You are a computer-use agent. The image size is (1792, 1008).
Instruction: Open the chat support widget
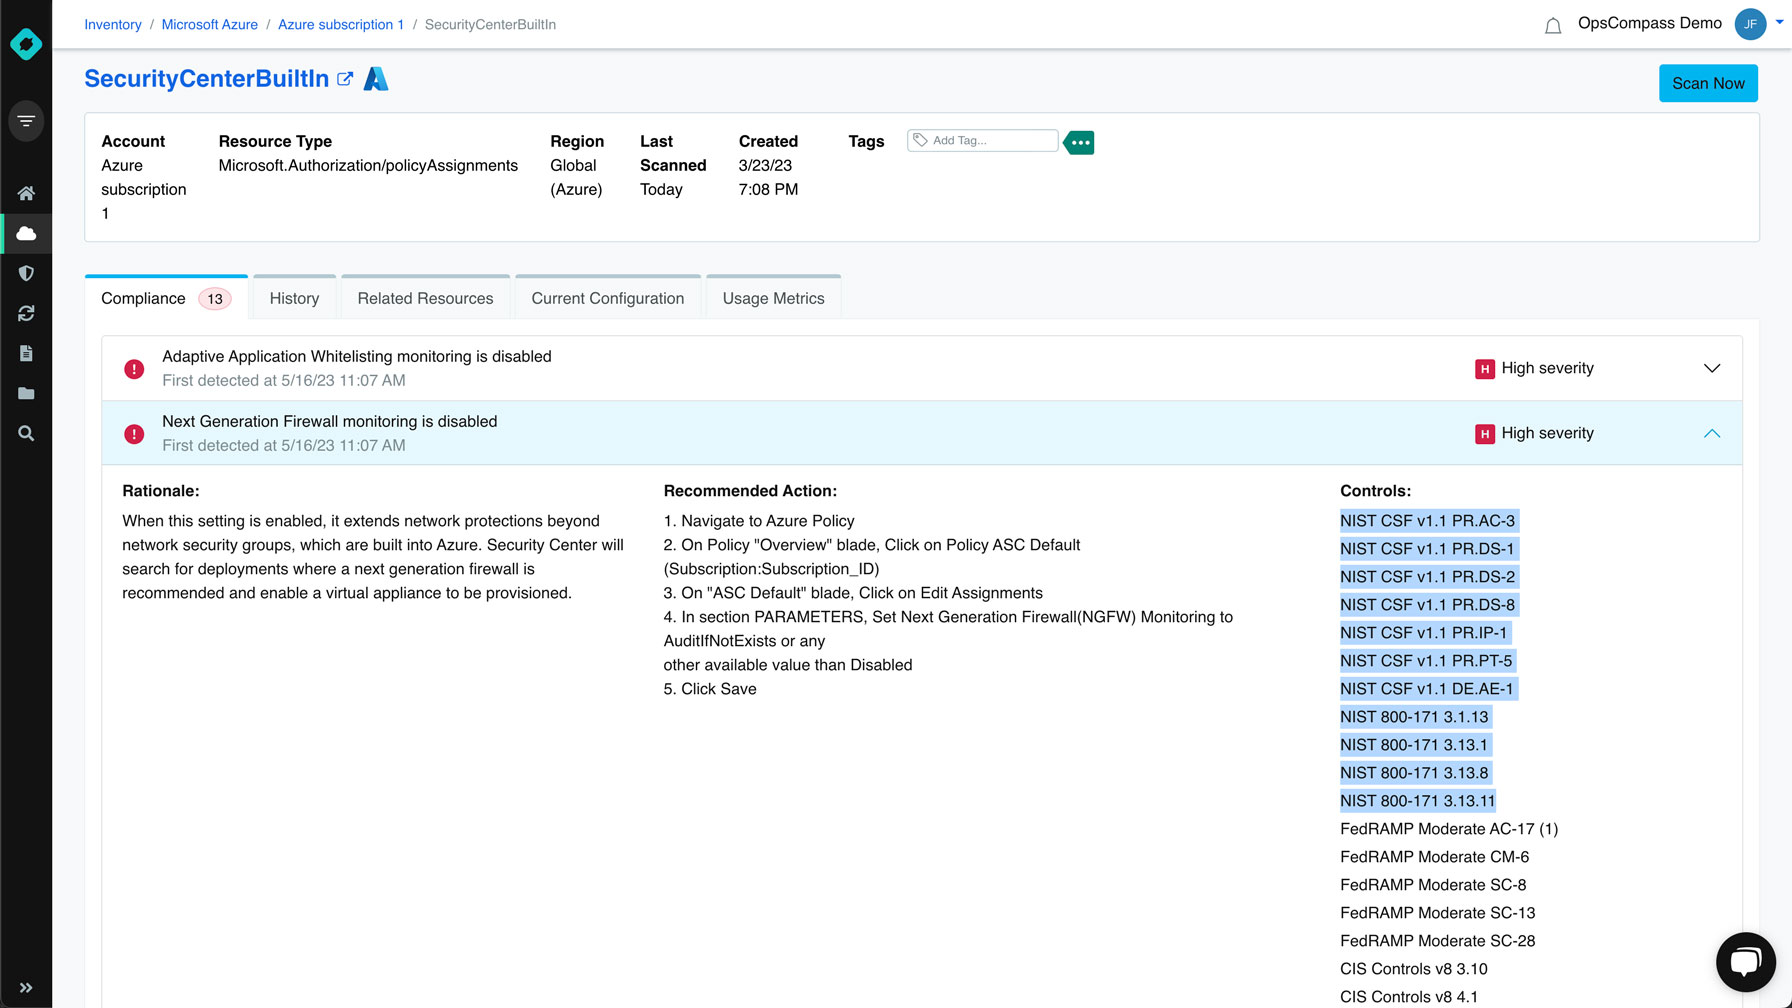coord(1746,962)
